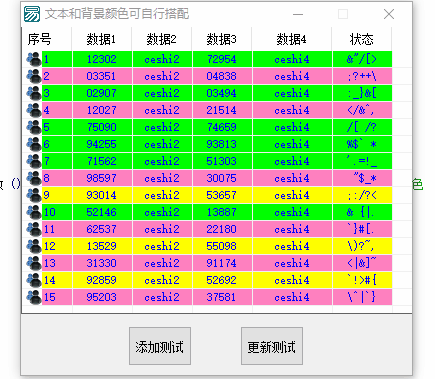Screen dimensions: 435x379
Task: Click ceshi4 cell in row 9
Action: pos(292,195)
